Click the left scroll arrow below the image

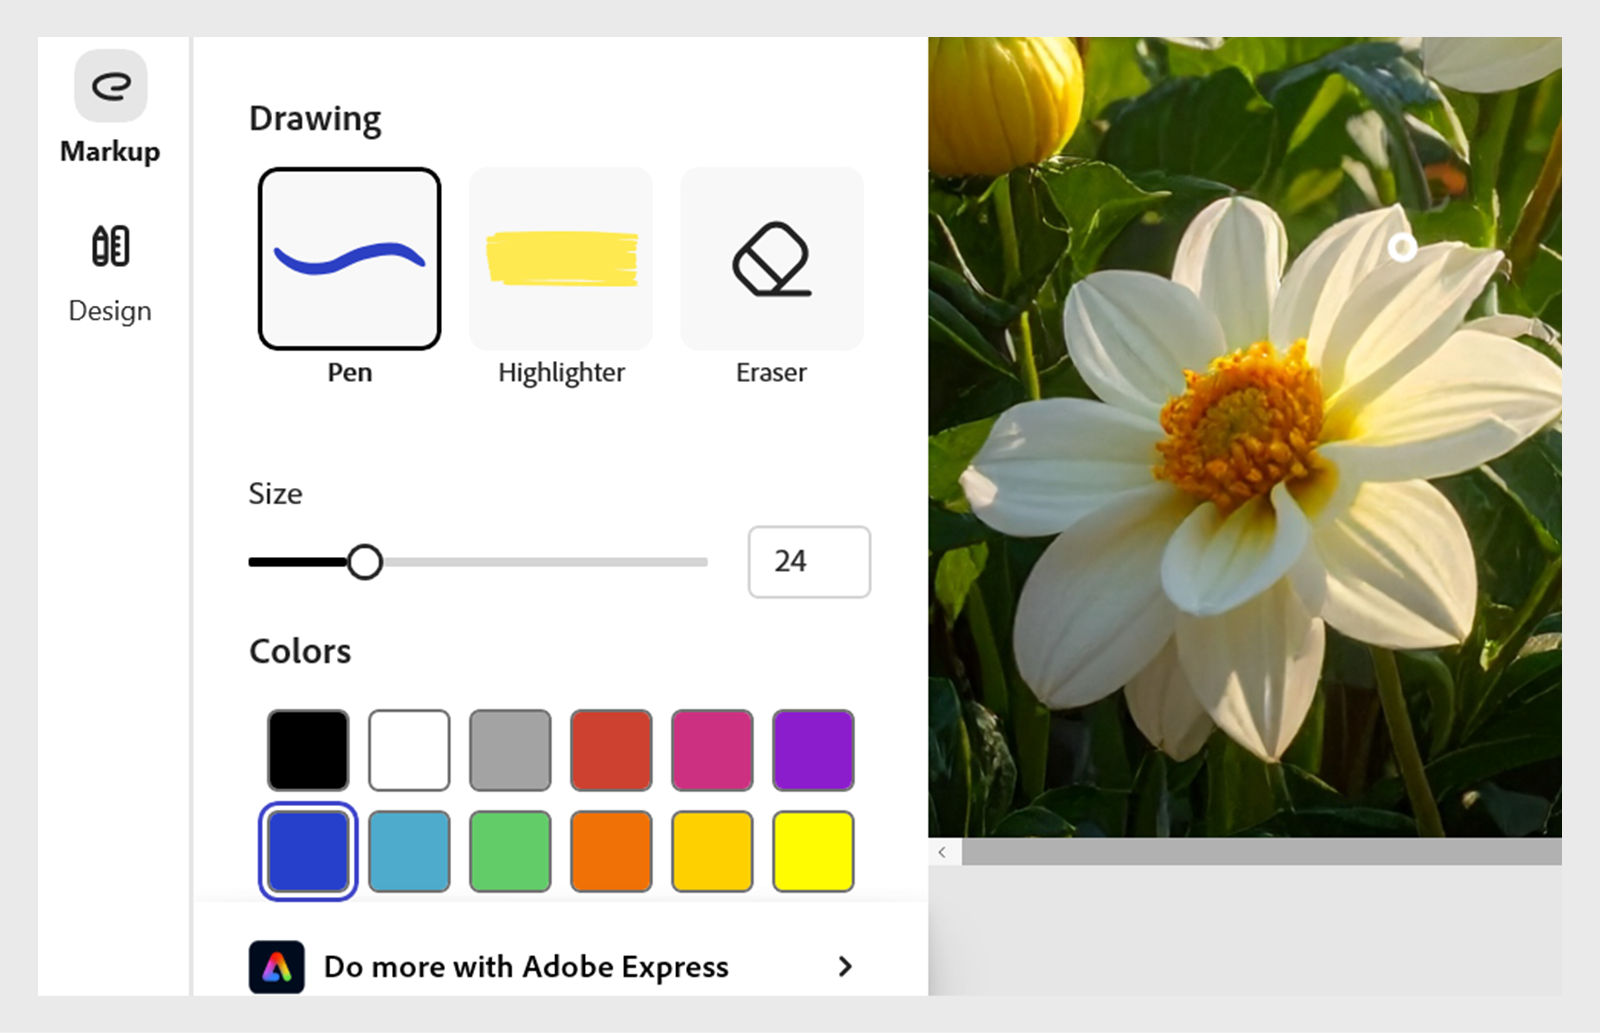pos(941,851)
